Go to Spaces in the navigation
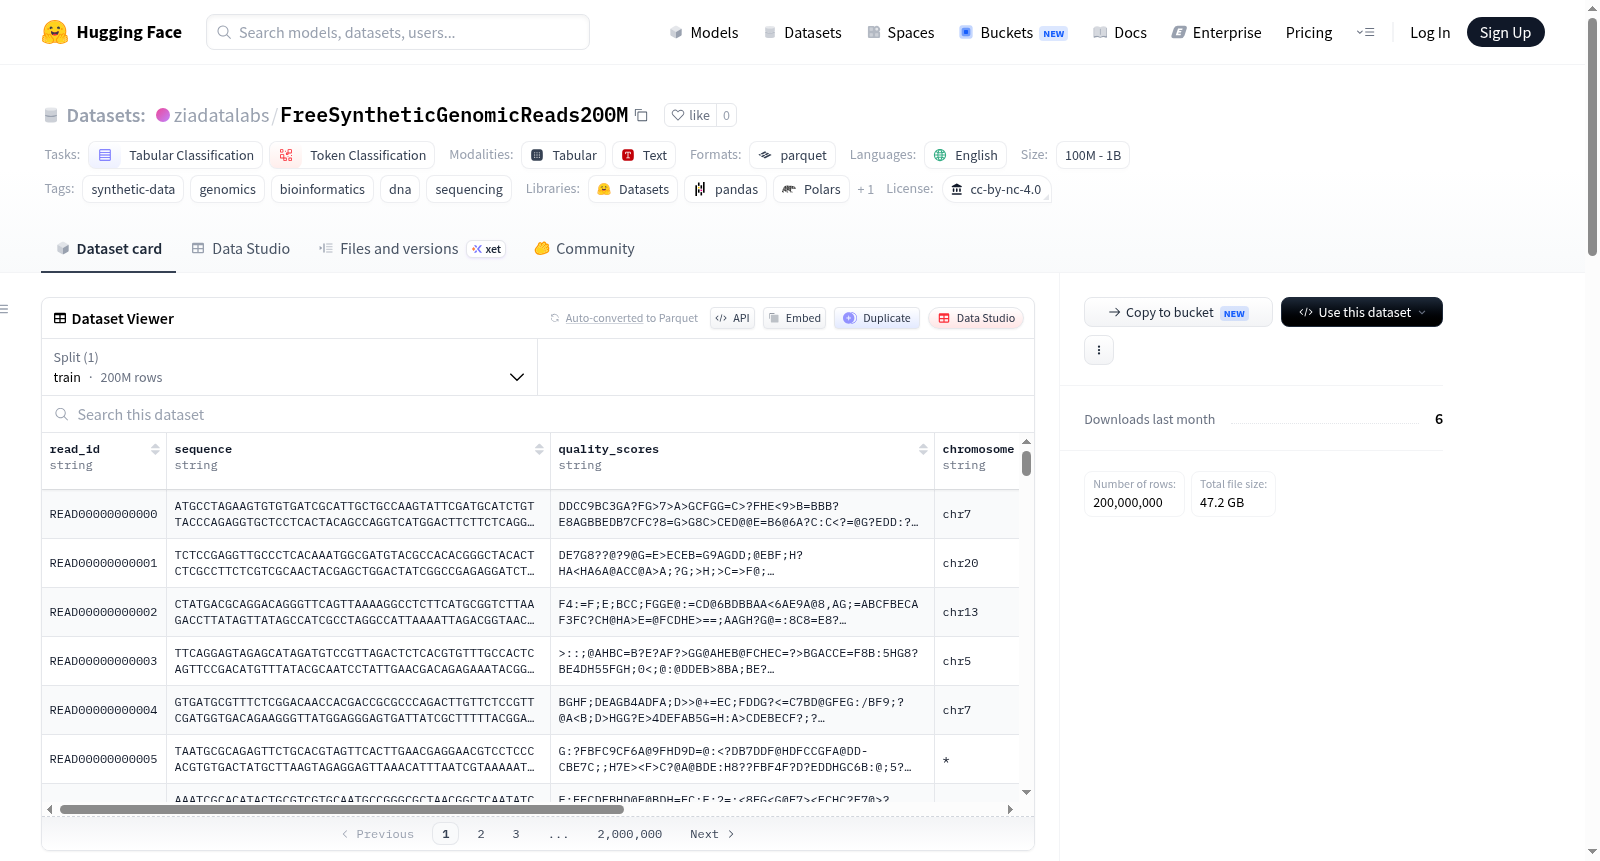 [901, 32]
